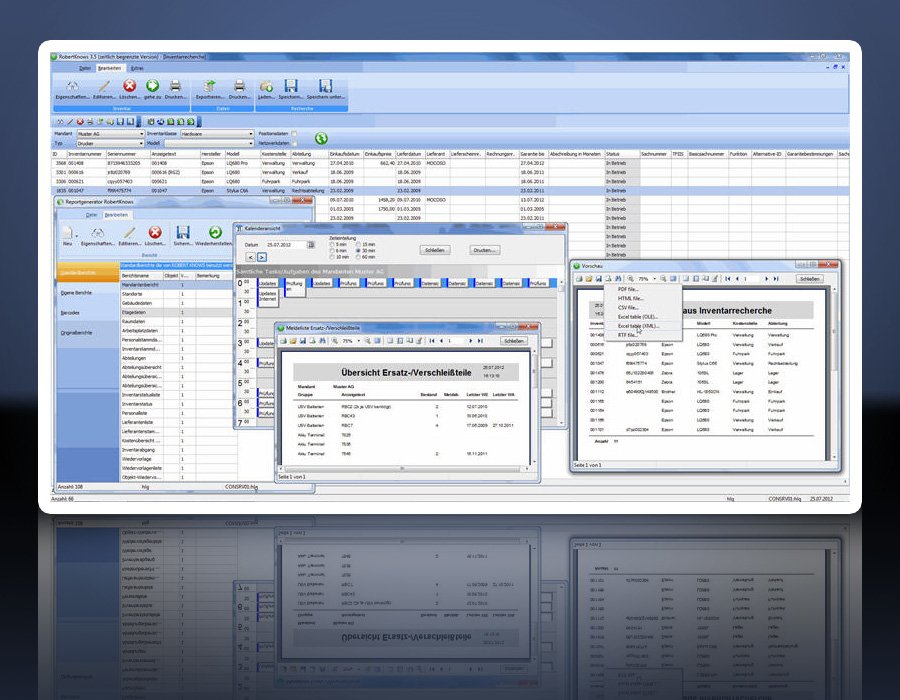Open 75% zoom dropdown in Vorschau toolbar
Screen dimensions: 900x700
[x=654, y=279]
